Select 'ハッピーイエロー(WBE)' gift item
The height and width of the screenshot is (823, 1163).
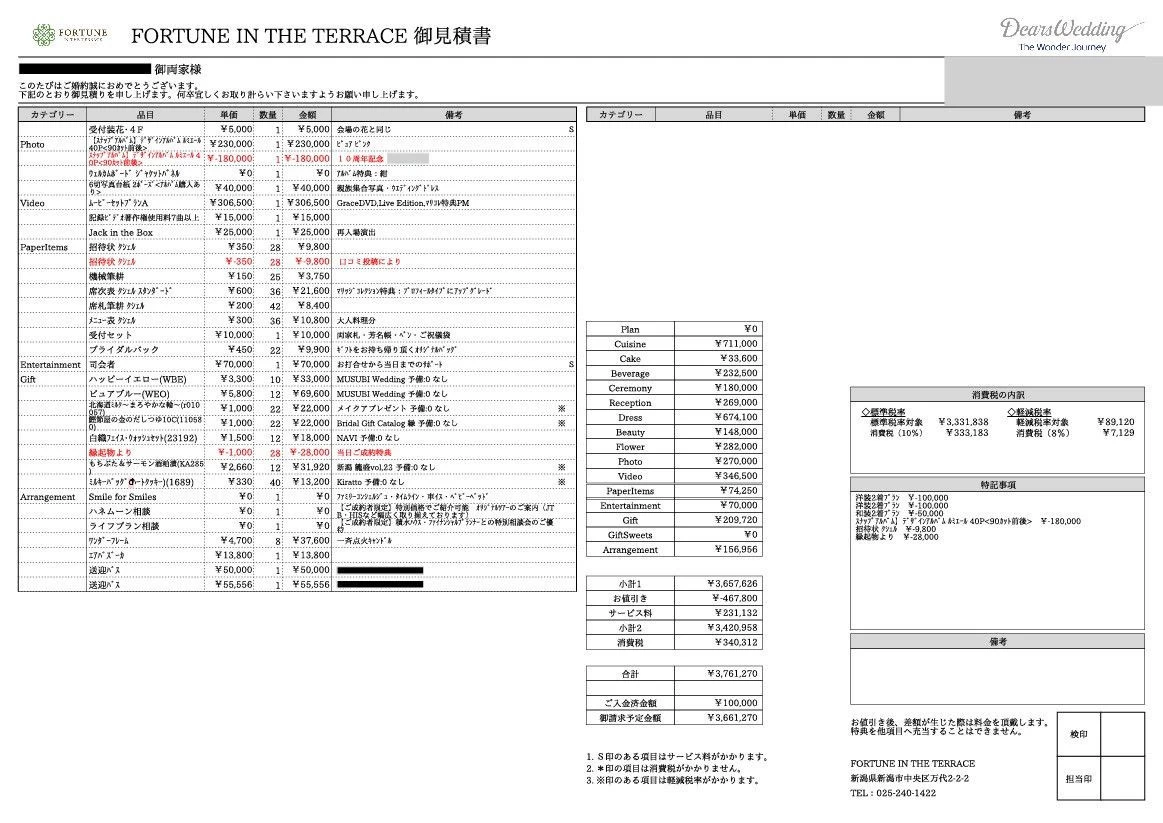pyautogui.click(x=137, y=379)
